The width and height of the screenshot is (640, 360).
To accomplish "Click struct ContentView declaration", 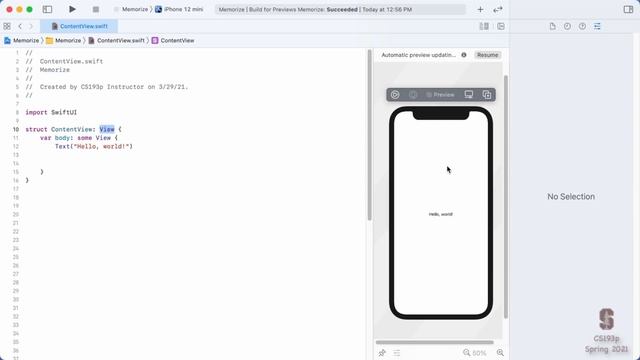I will (73, 129).
